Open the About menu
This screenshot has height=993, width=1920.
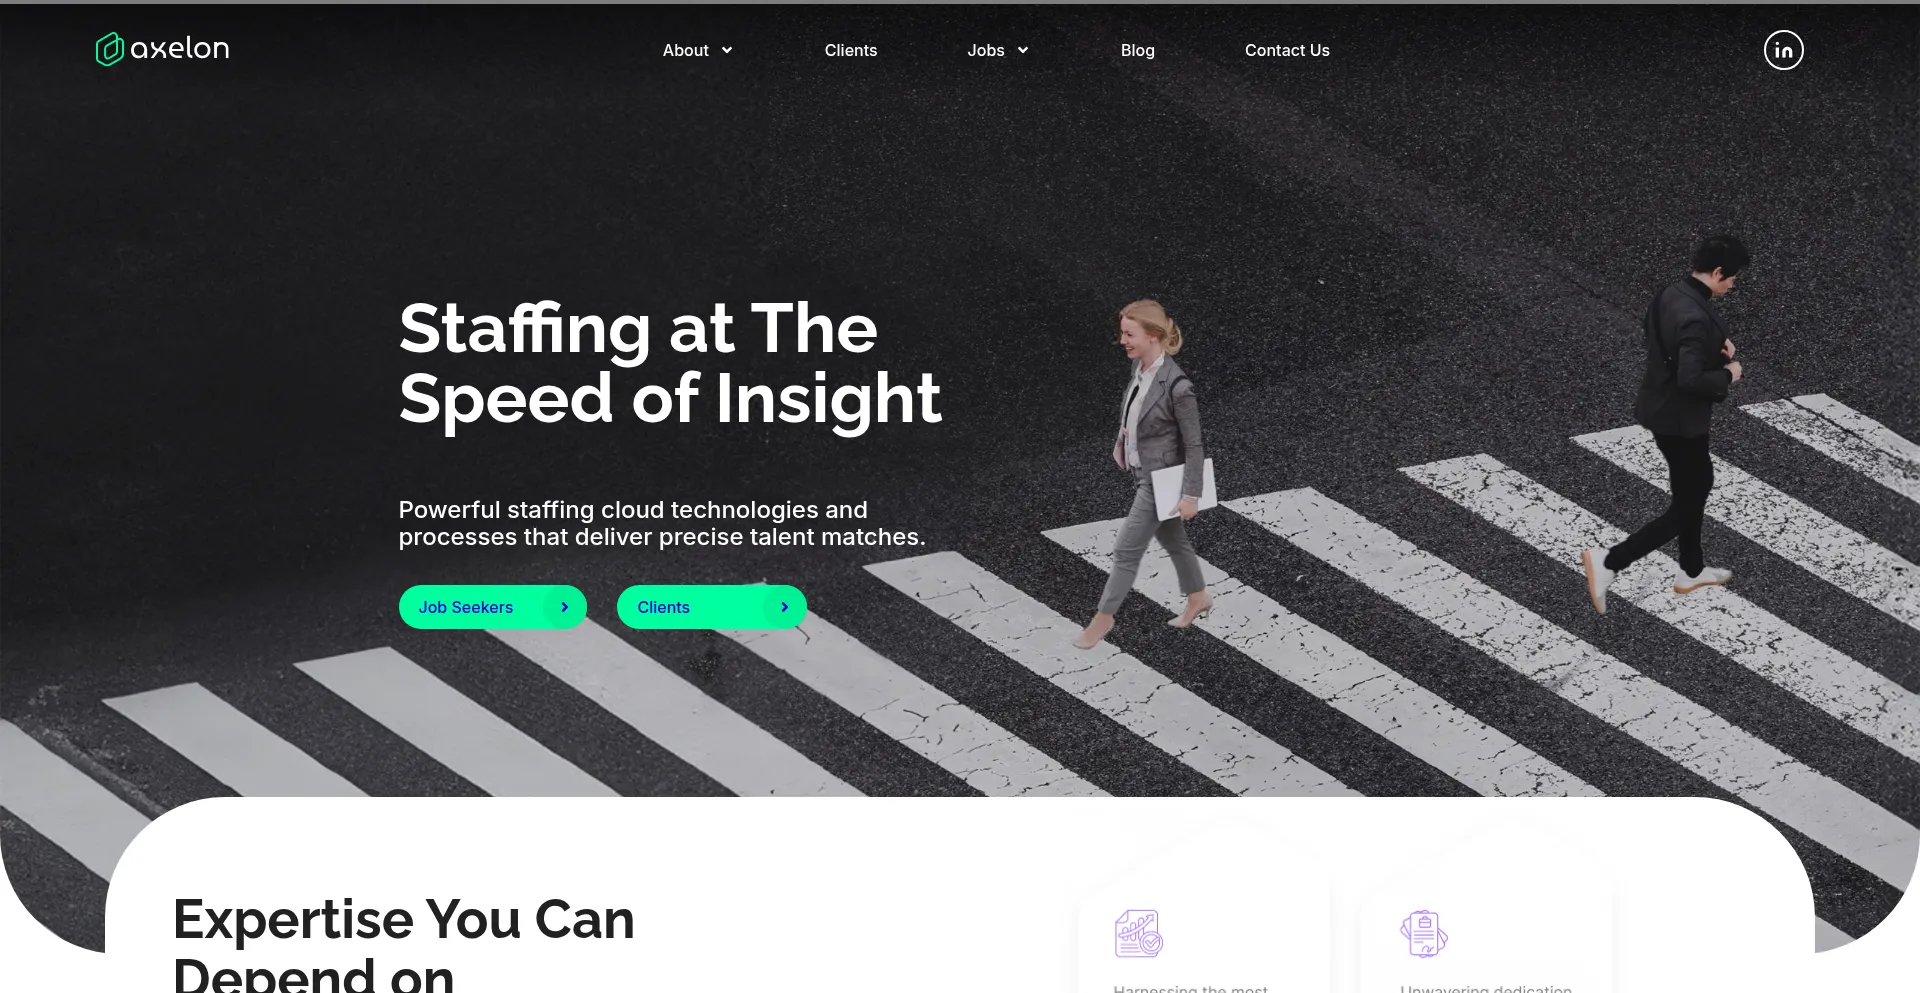(686, 50)
